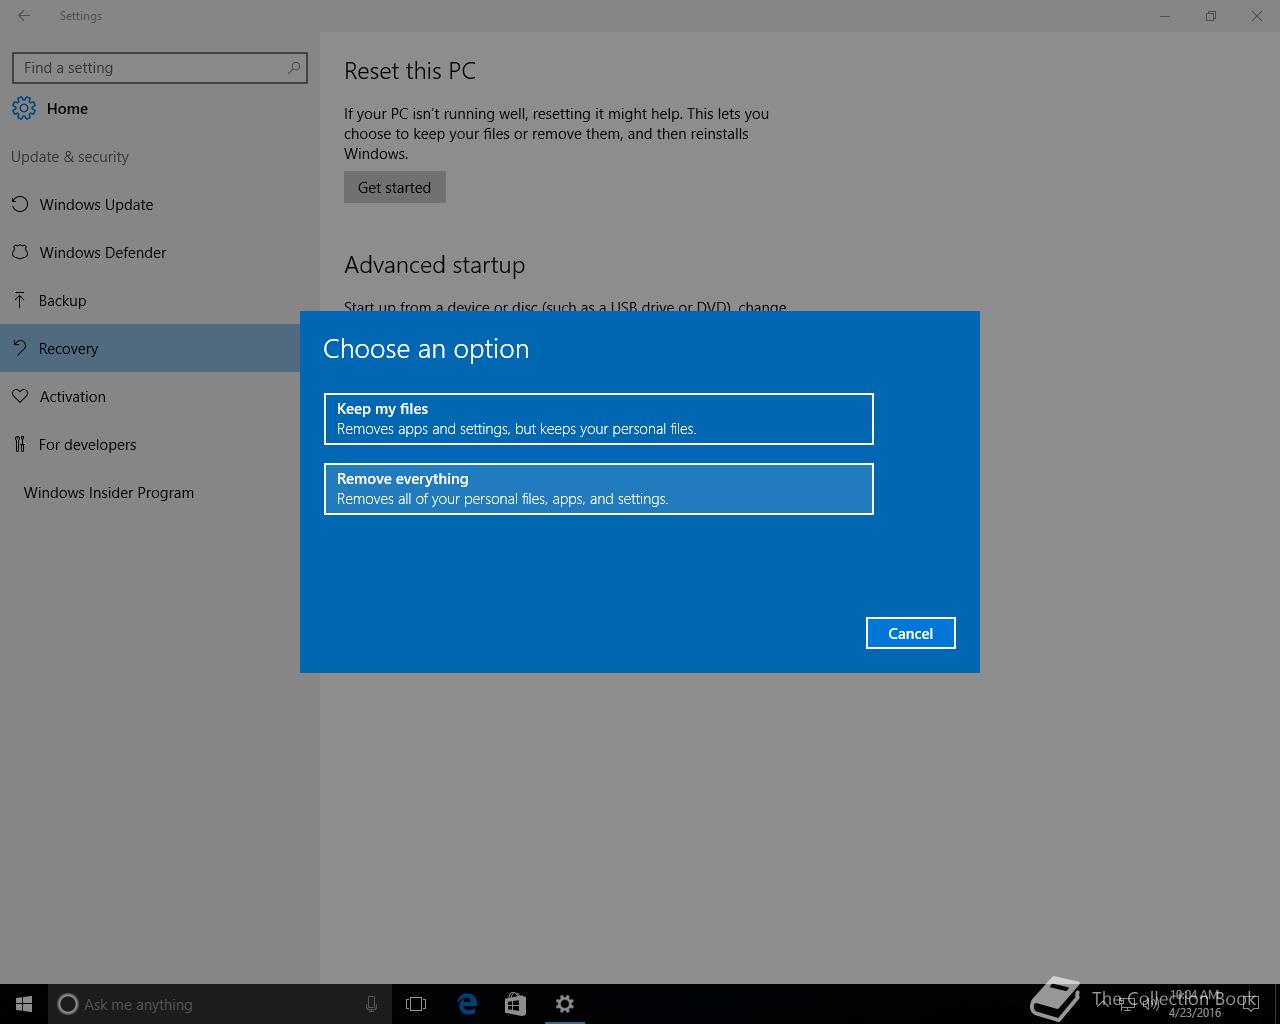Image resolution: width=1280 pixels, height=1024 pixels.
Task: Click the Activation check circle icon
Action: 19,396
